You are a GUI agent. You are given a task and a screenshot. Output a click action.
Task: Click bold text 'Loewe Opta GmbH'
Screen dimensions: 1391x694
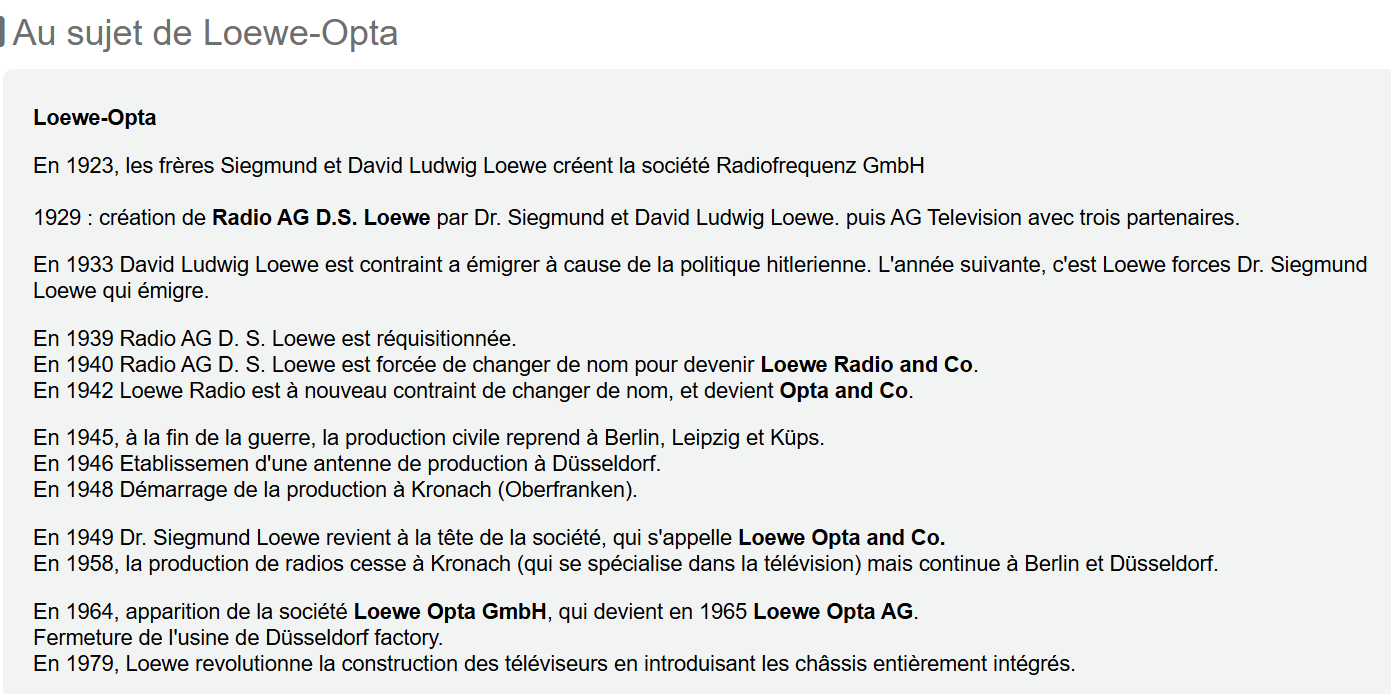point(450,612)
